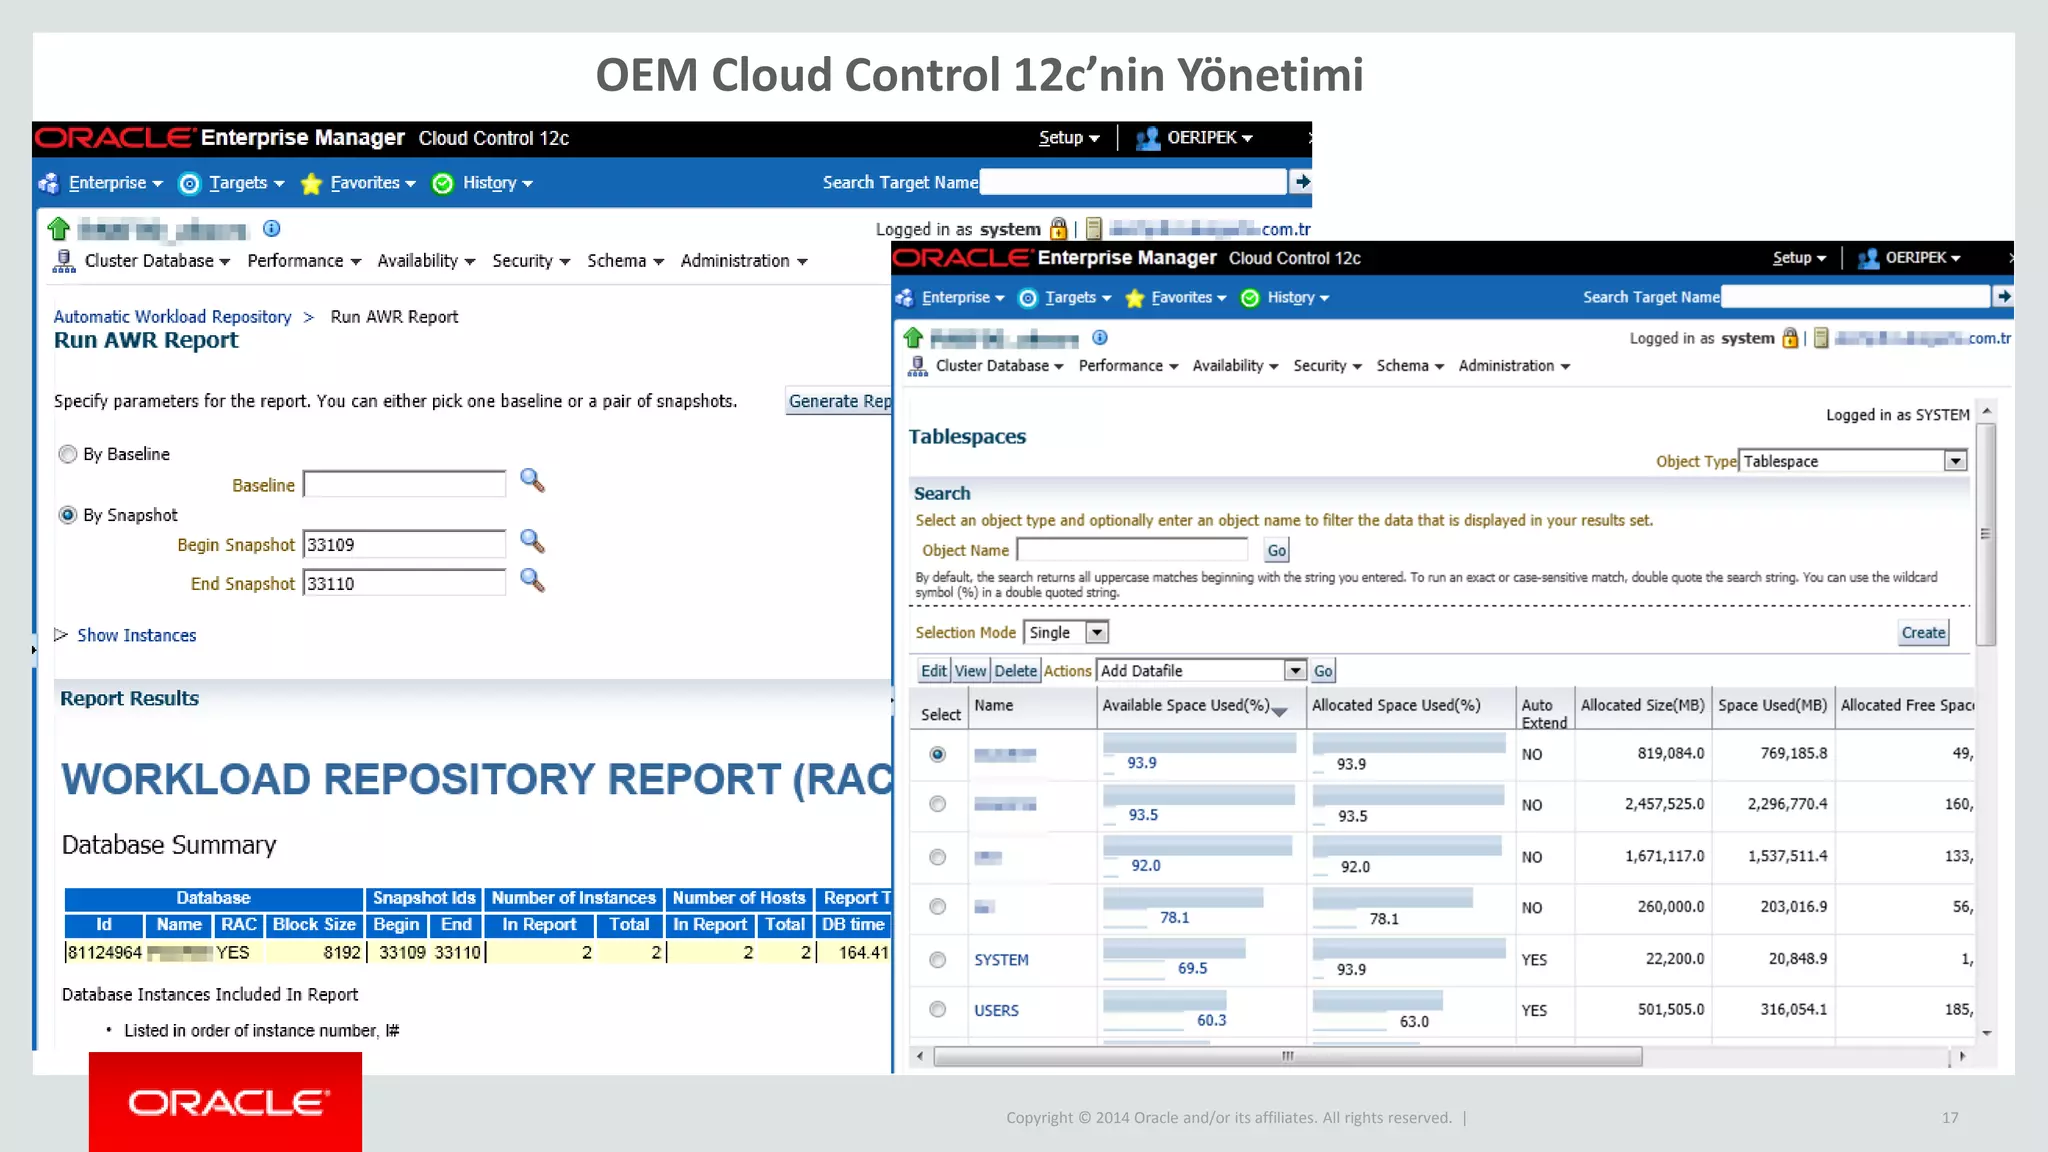Image resolution: width=2048 pixels, height=1152 pixels.
Task: Click host icon beside com.tr, left window
Action: click(x=1094, y=229)
